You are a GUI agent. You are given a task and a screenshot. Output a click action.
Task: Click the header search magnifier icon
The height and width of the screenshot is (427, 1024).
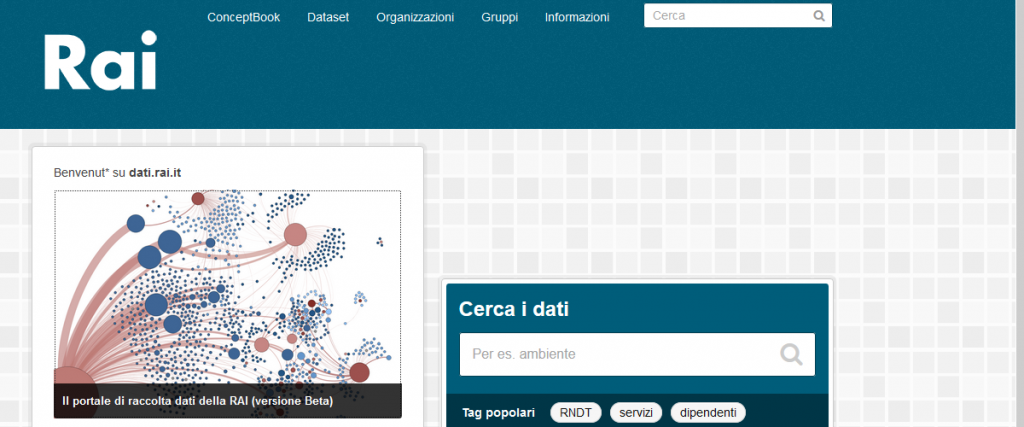click(819, 16)
